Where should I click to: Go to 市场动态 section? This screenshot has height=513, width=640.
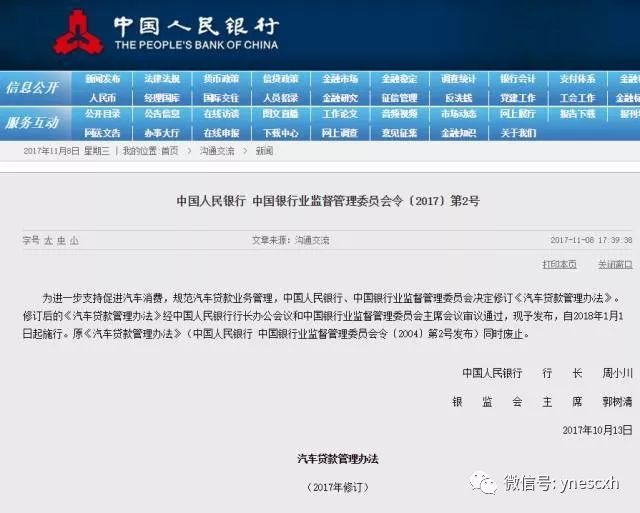[459, 114]
